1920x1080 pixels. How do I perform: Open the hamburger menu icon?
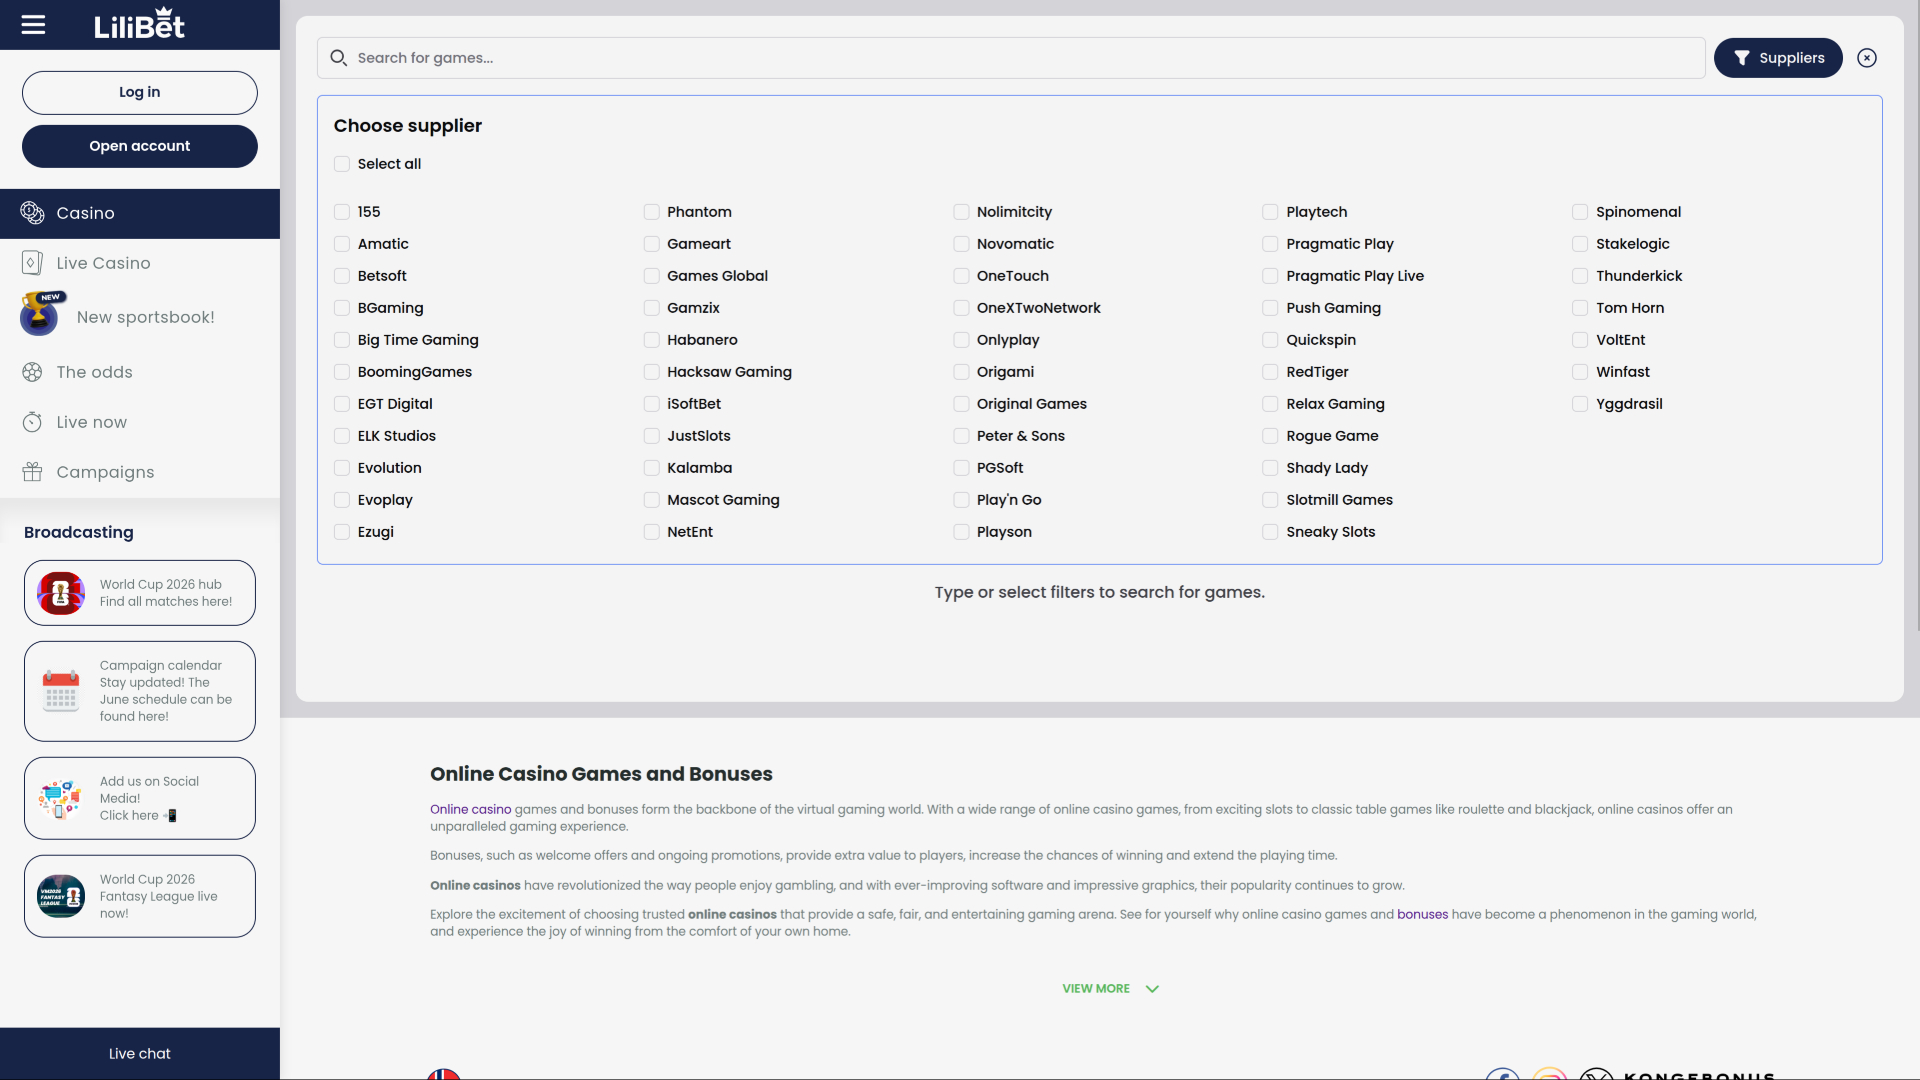pos(33,24)
